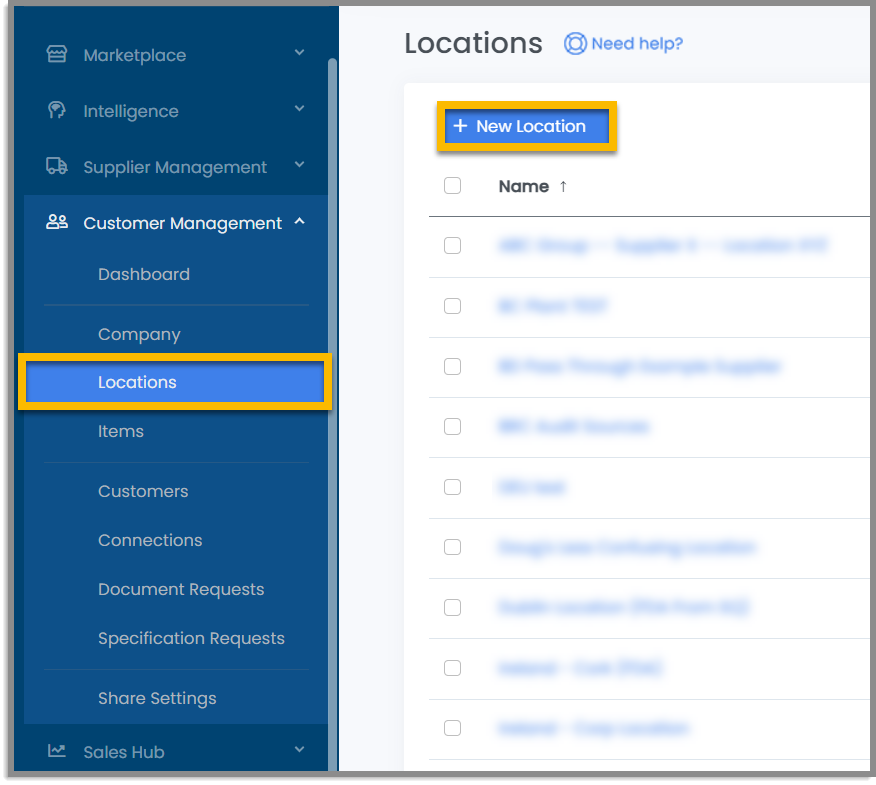Click the ascending sort arrow beside Name
This screenshot has height=785, width=876.
click(x=565, y=186)
